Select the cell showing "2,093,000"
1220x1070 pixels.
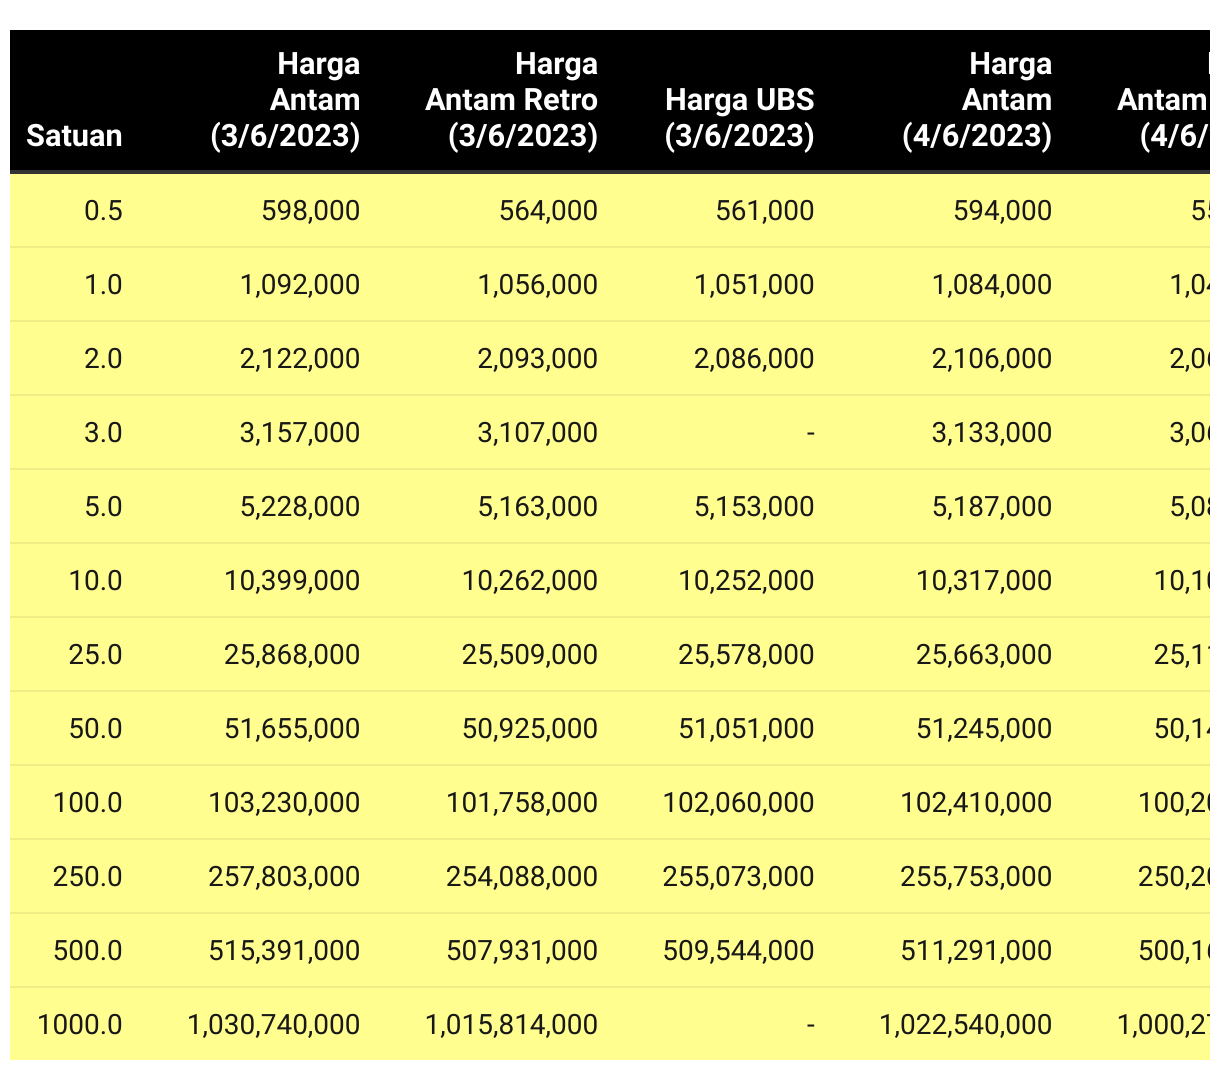pos(538,358)
